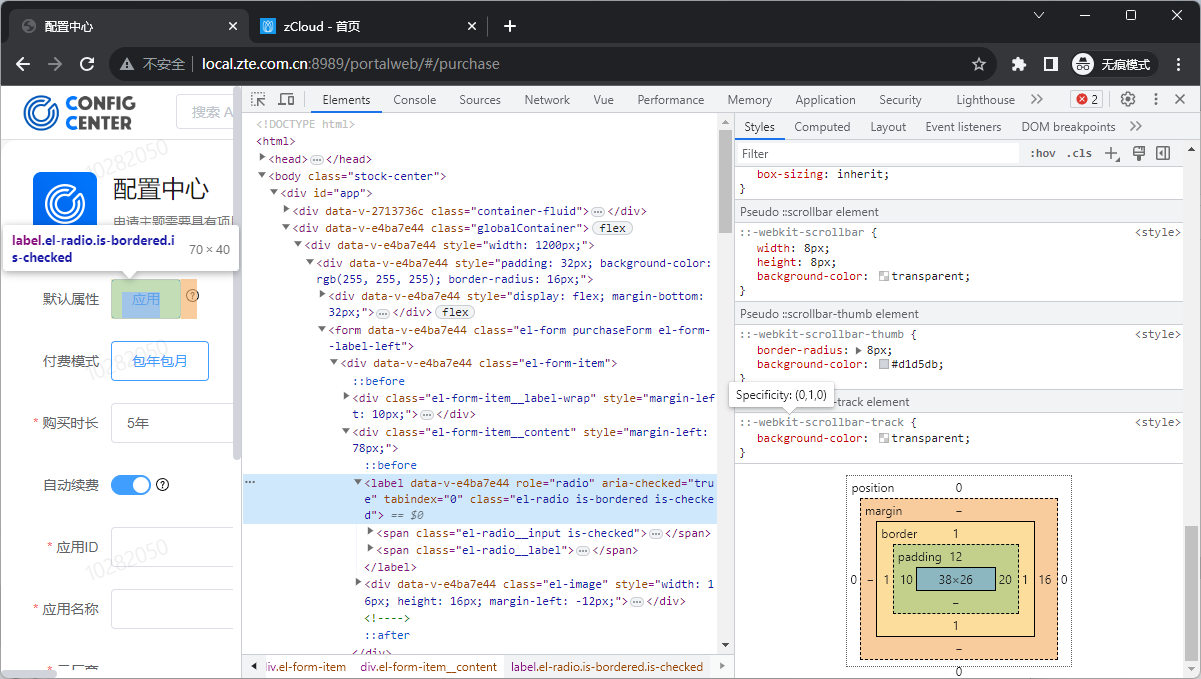Screen dimensions: 1201x679
Task: Expand the el-image div node
Action: click(359, 583)
